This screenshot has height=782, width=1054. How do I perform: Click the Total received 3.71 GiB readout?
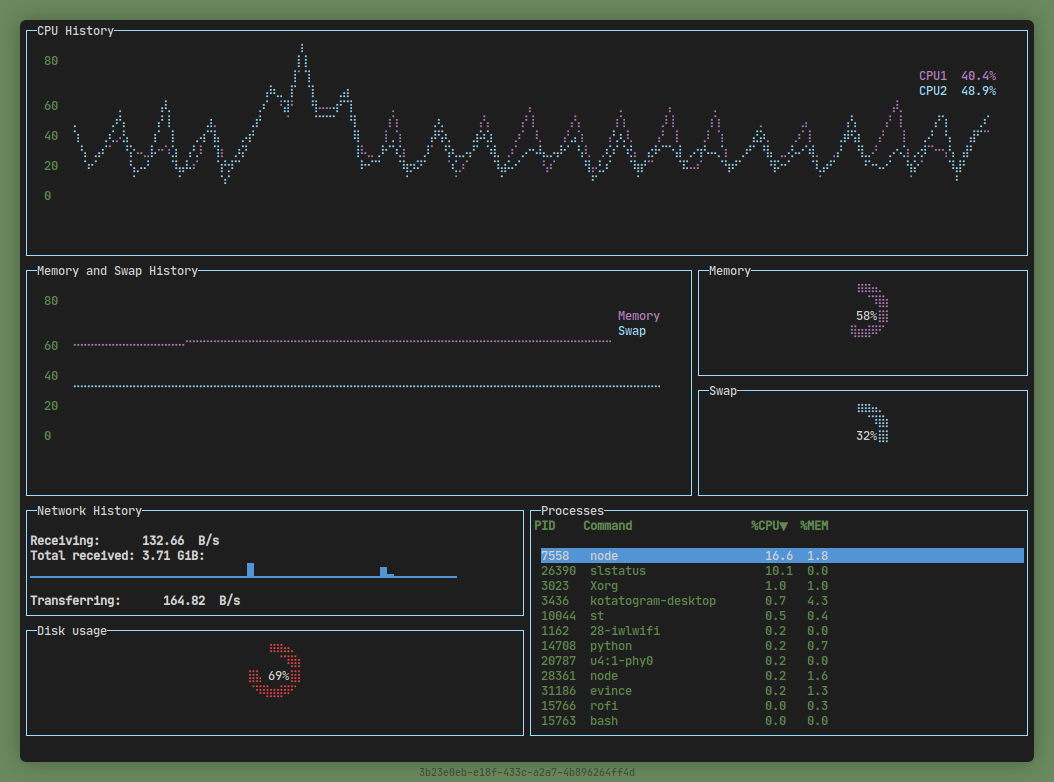(118, 555)
